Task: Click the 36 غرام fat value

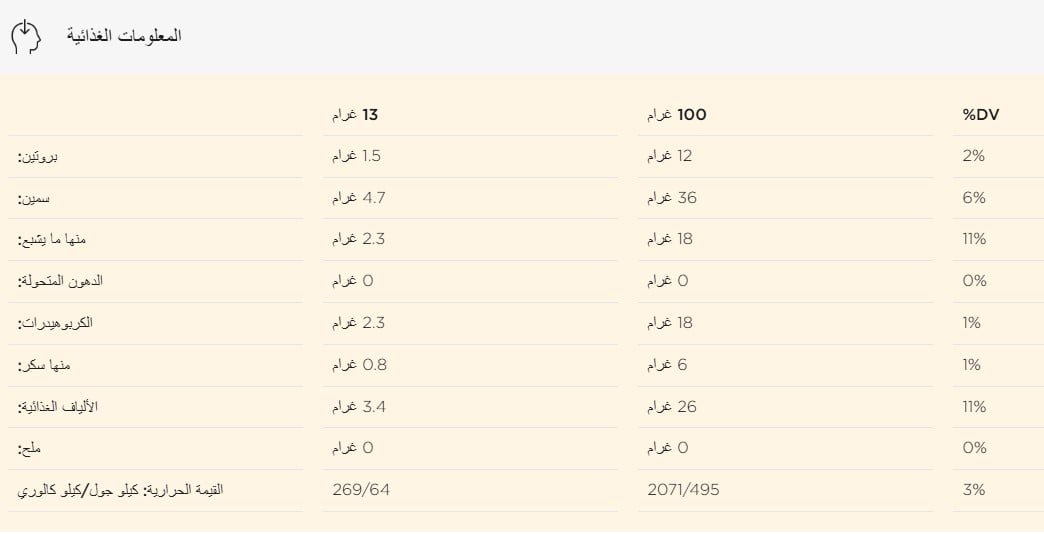Action: pos(672,199)
